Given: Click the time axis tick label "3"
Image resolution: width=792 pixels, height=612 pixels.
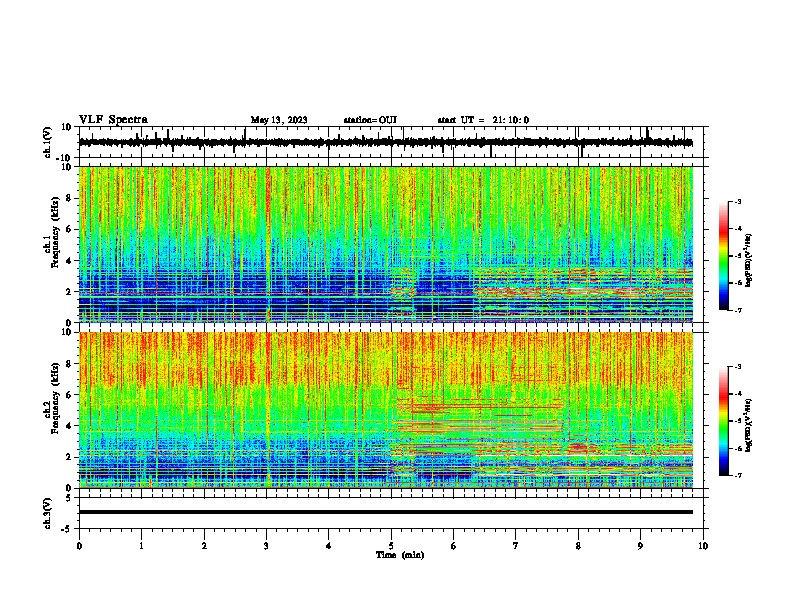Looking at the screenshot, I should click(266, 546).
